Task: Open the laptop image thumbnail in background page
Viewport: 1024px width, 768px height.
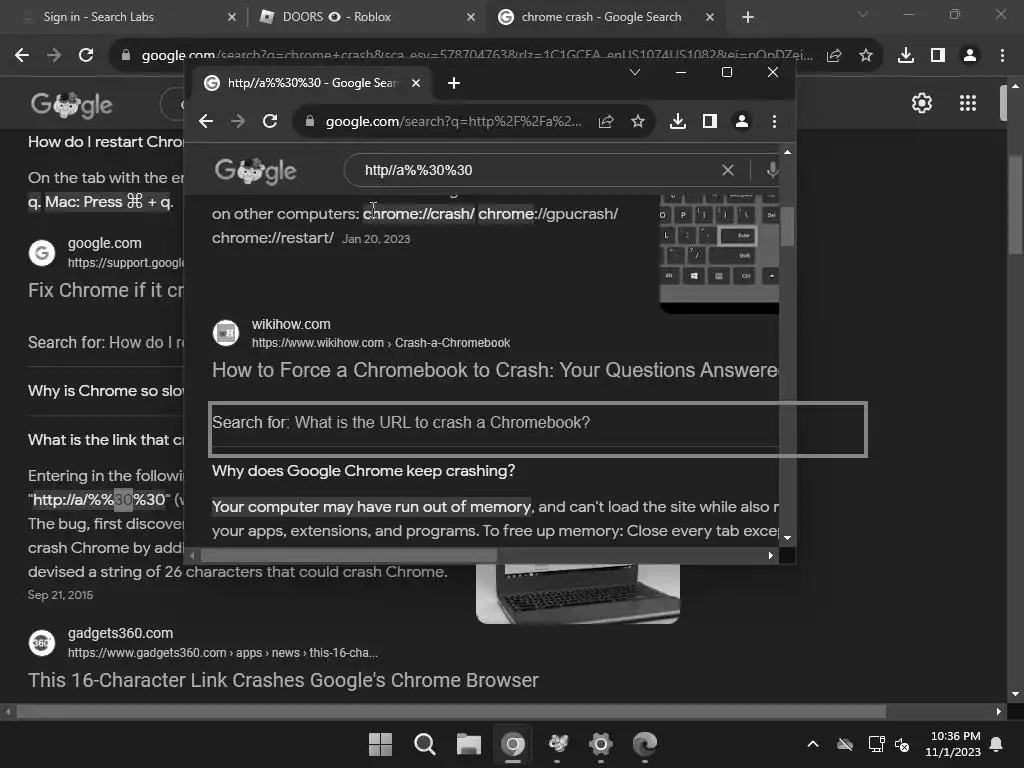Action: 578,594
